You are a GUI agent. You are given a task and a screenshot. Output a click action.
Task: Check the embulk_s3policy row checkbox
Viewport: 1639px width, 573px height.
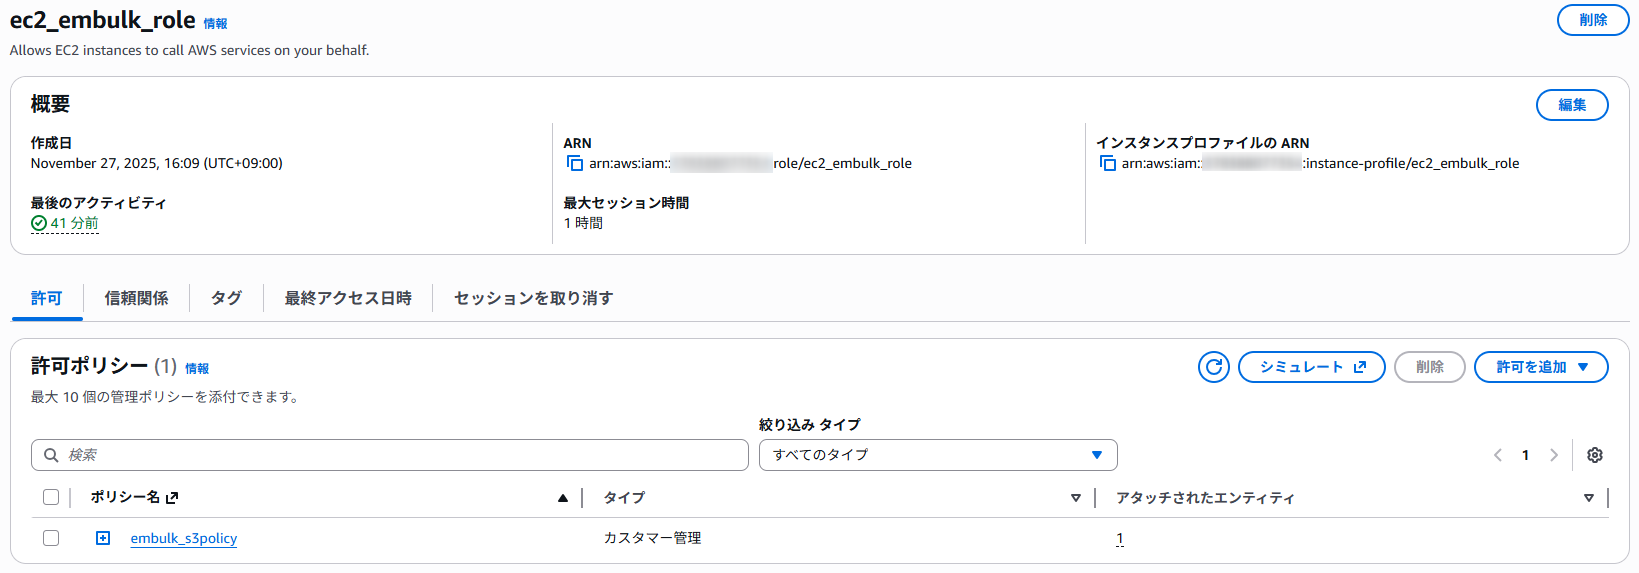(51, 538)
